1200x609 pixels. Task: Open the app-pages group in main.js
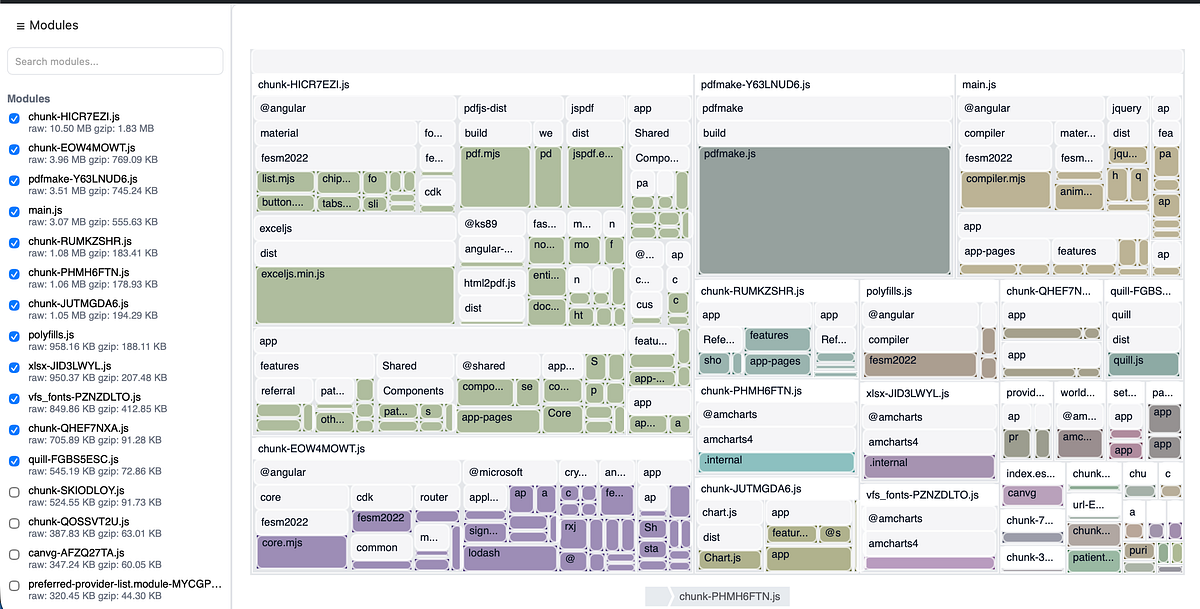1004,251
